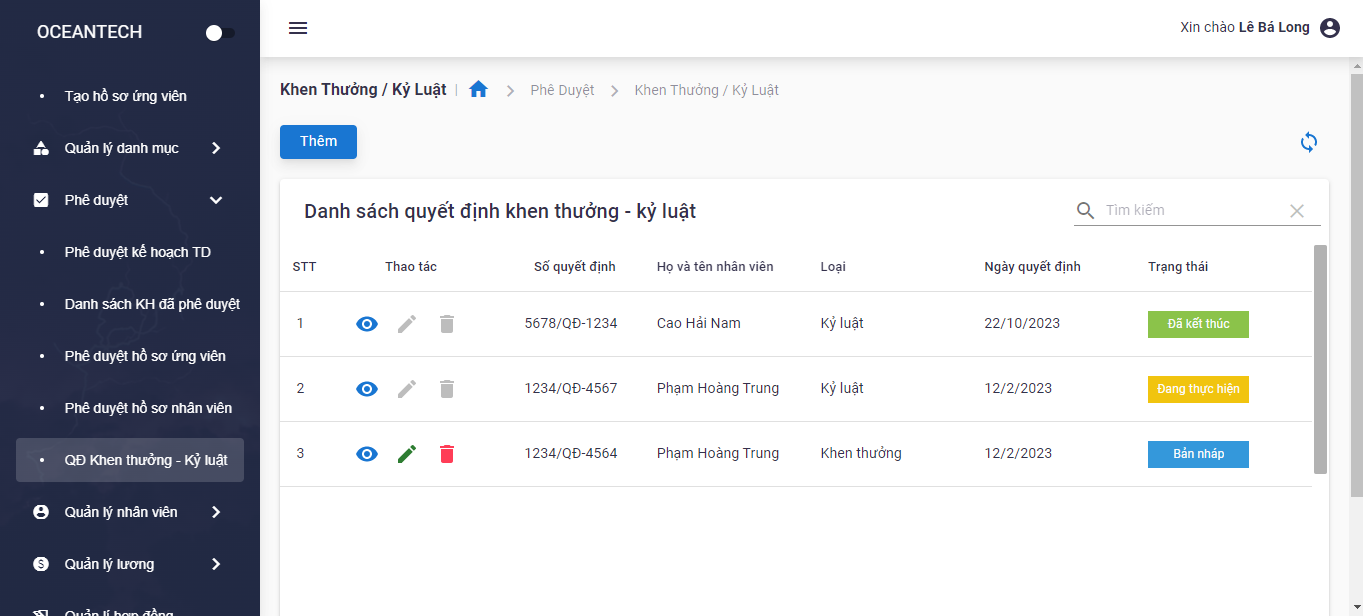Click Quản lý nhân viên menu label

click(121, 512)
